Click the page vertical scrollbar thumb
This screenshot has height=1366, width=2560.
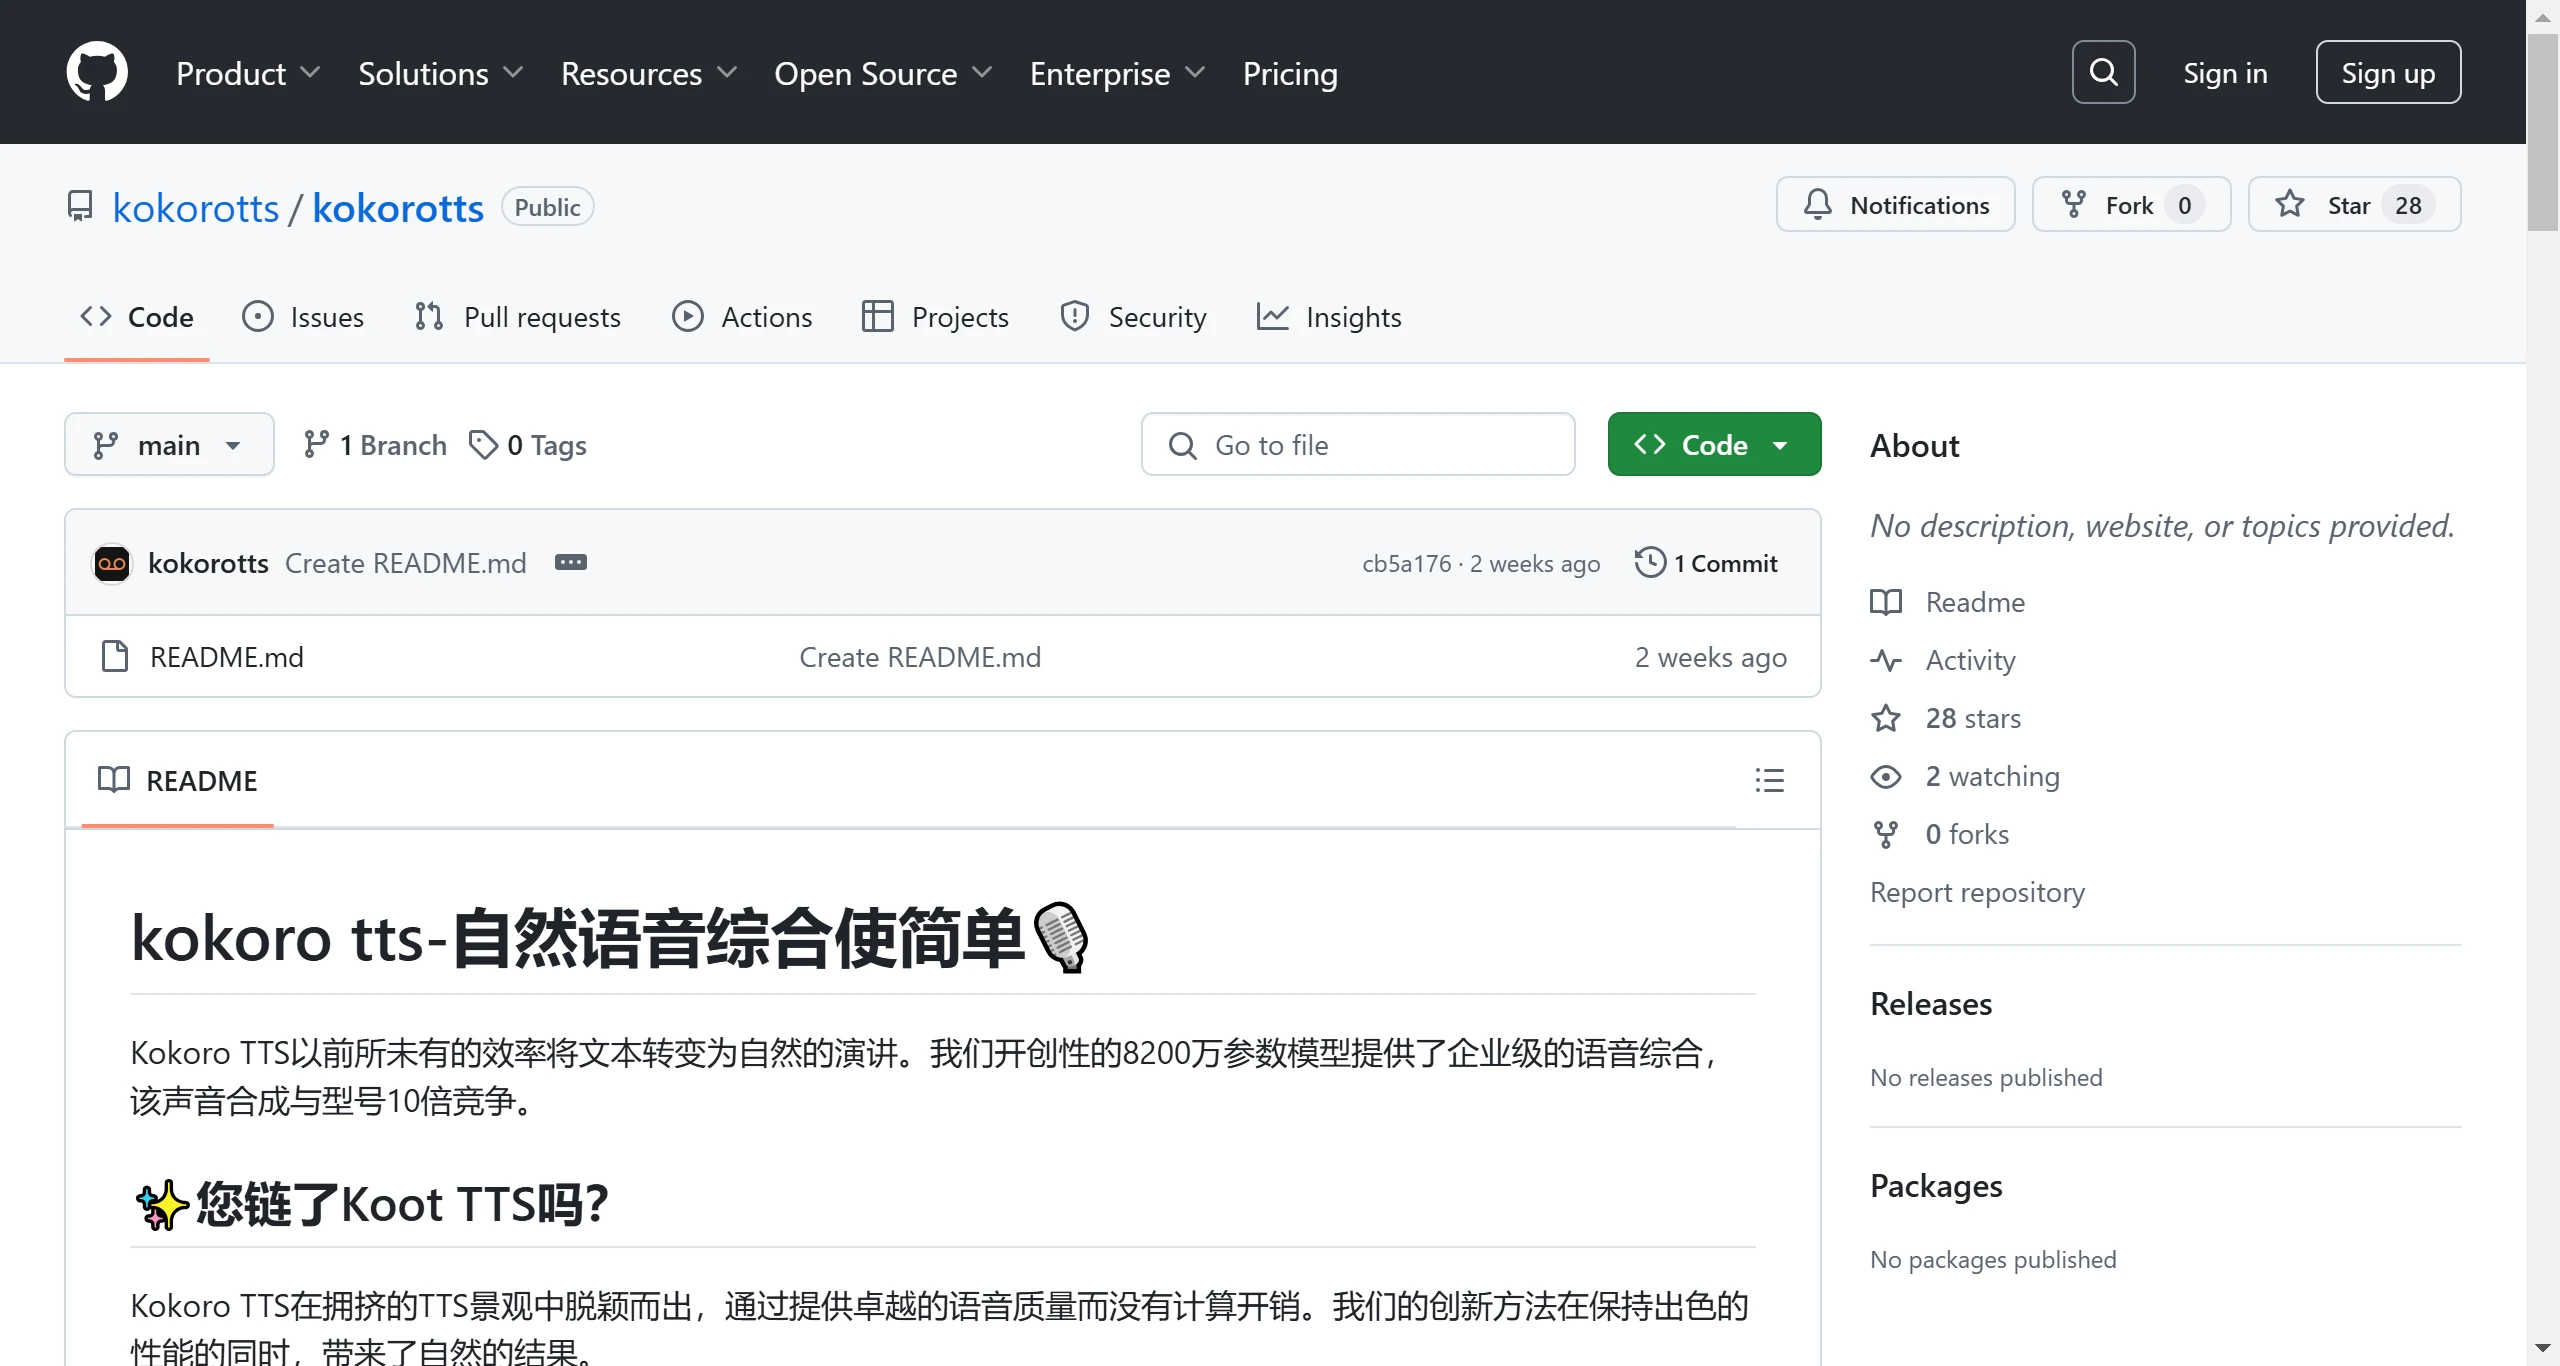[2542, 130]
